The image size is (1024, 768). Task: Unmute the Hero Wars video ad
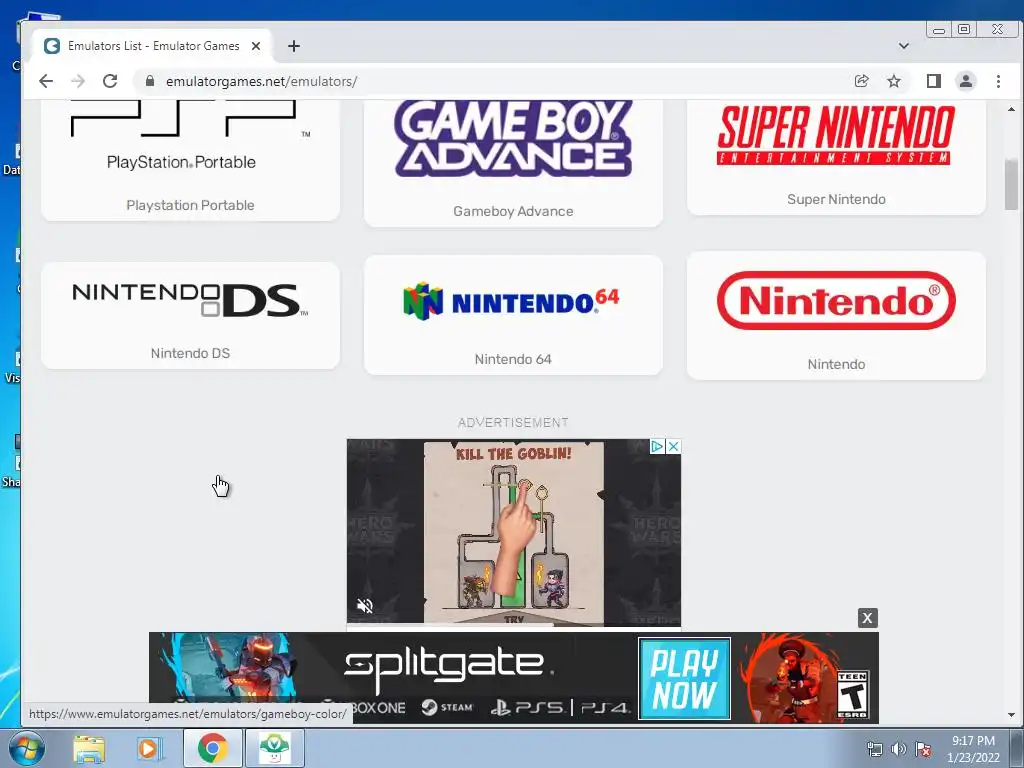[x=365, y=606]
